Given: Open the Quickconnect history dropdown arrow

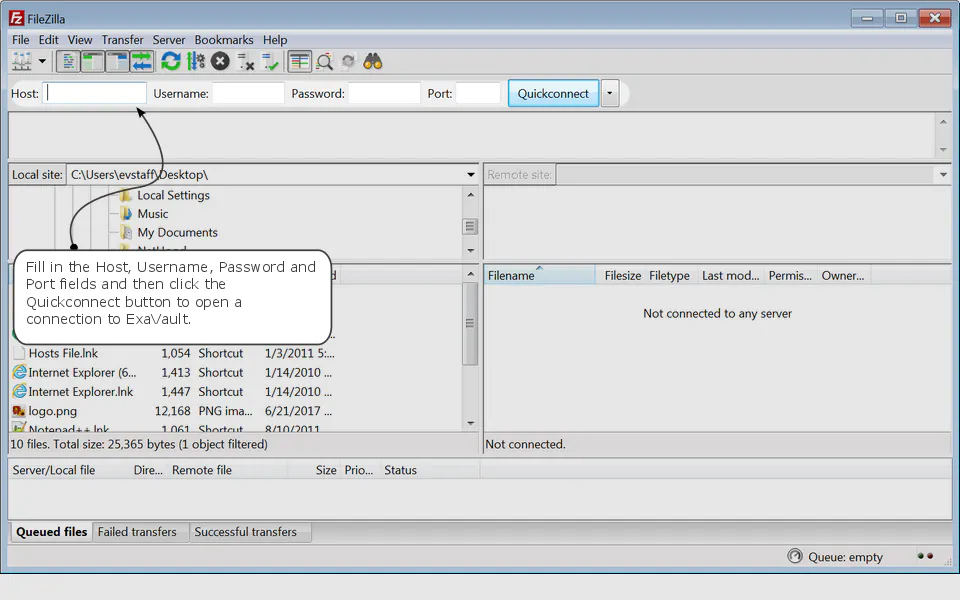Looking at the screenshot, I should tap(610, 93).
